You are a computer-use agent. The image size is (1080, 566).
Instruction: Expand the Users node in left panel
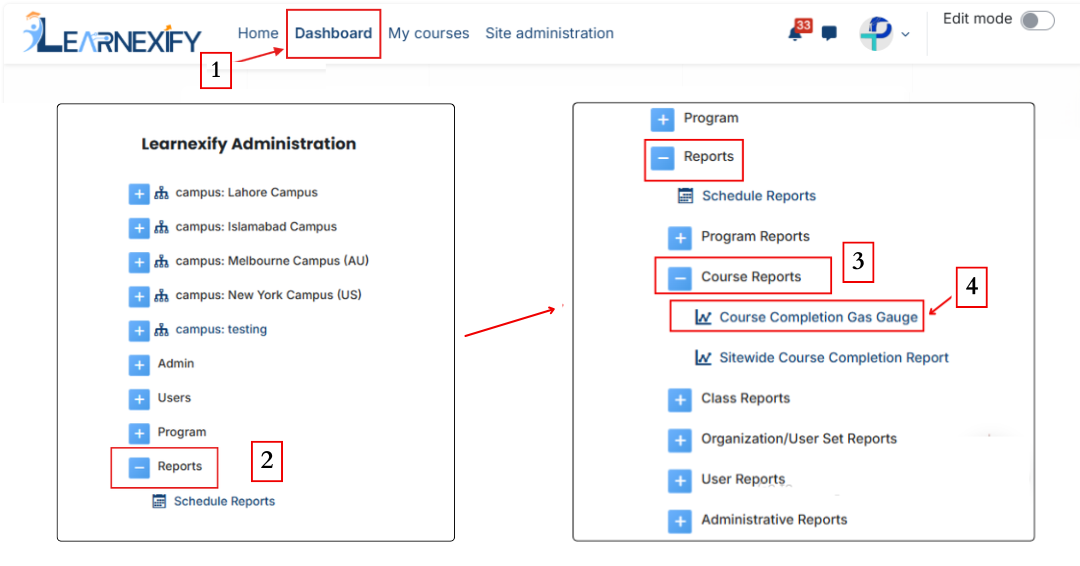(x=139, y=399)
